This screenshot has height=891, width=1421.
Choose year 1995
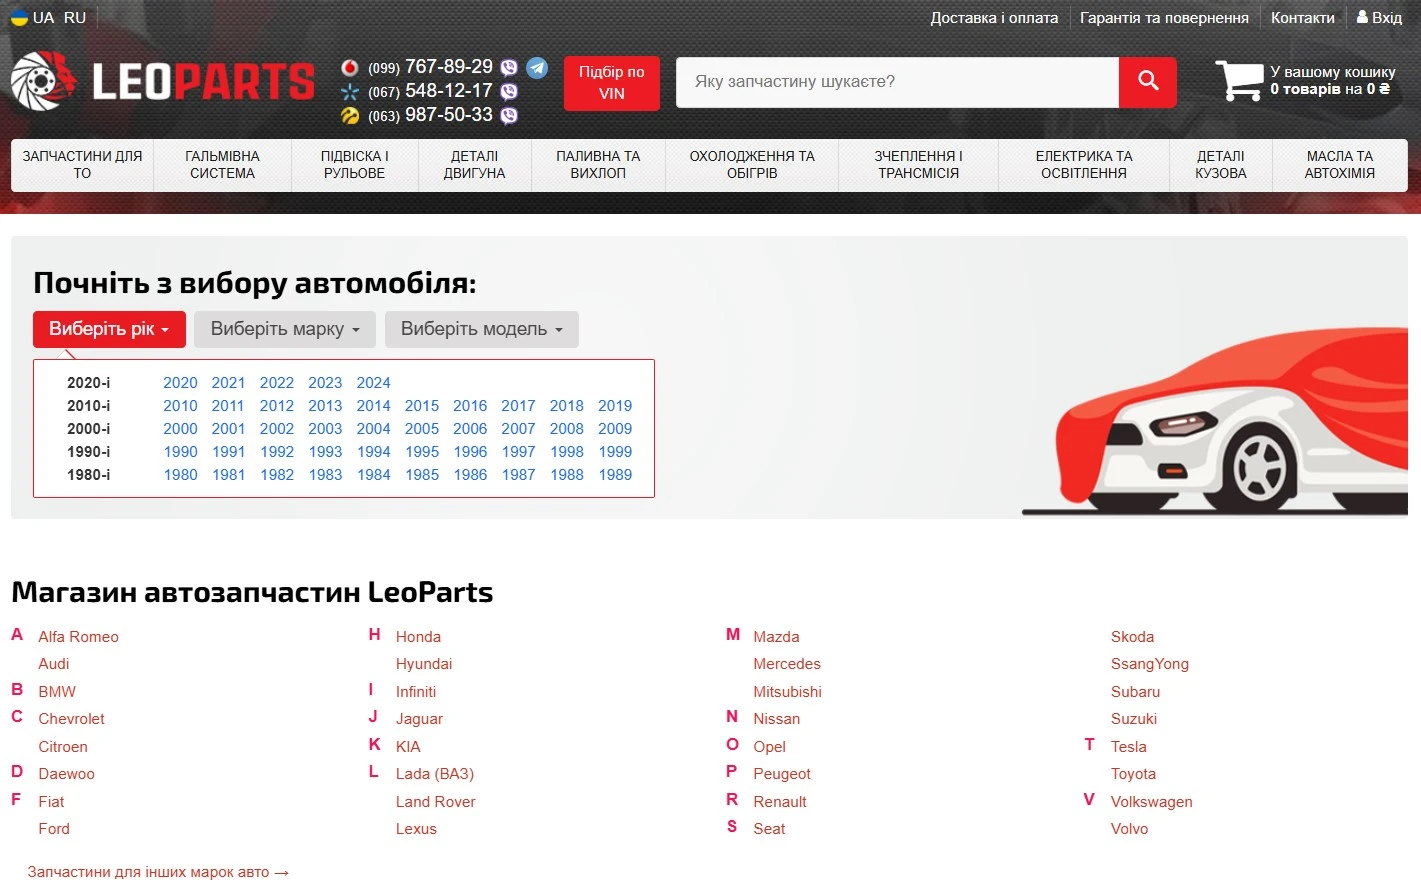coord(422,452)
